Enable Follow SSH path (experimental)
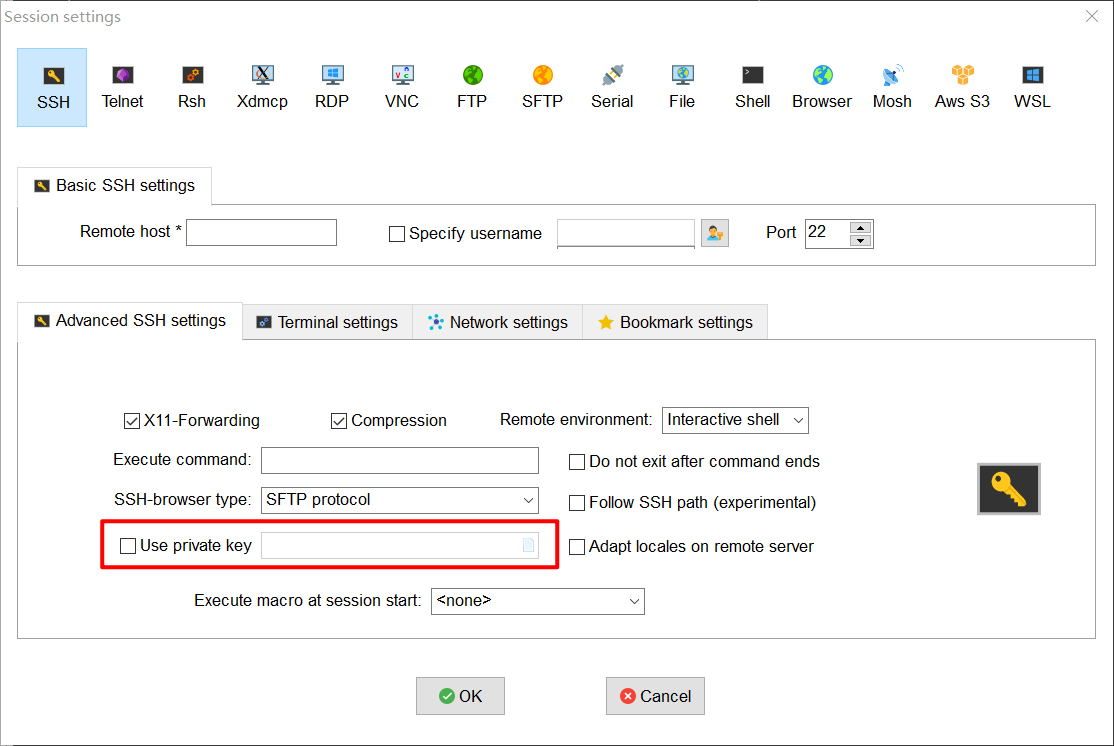 click(x=577, y=503)
